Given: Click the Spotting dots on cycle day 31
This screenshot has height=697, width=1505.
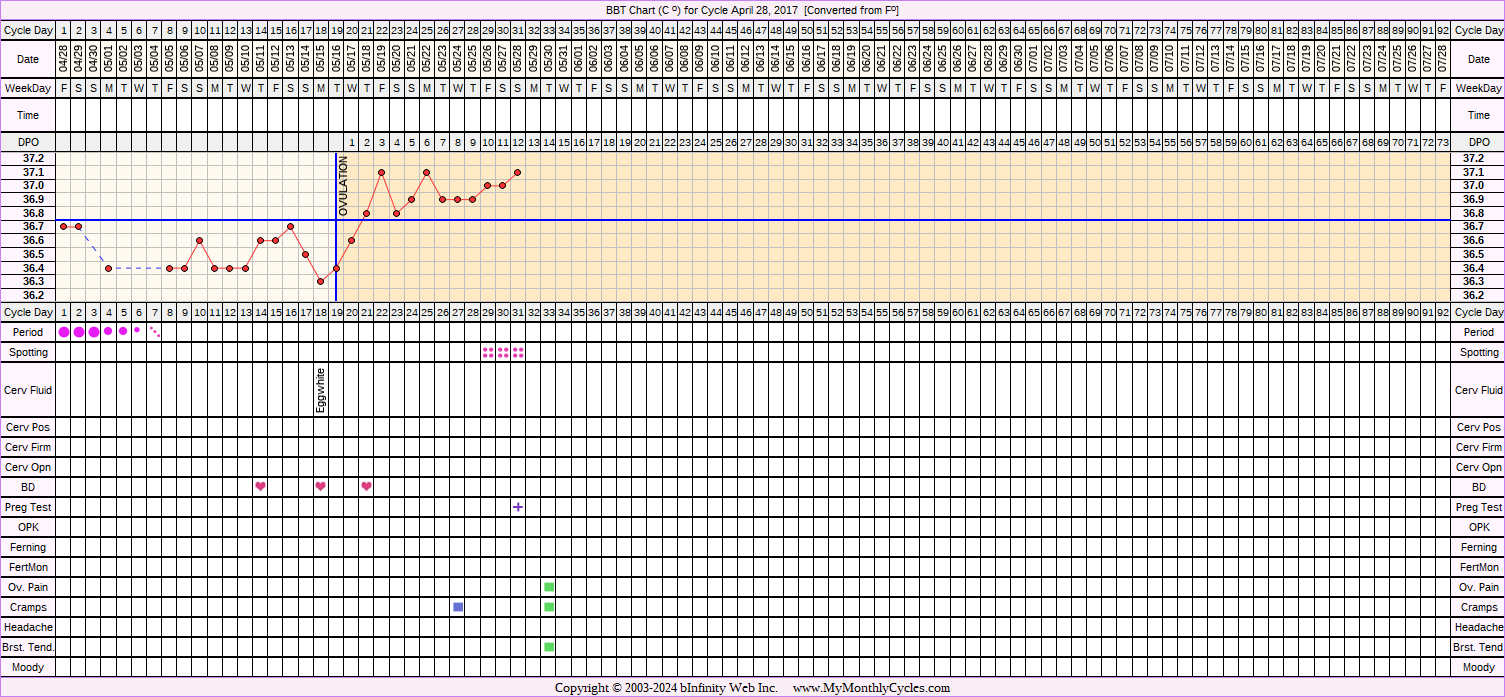Looking at the screenshot, I should pyautogui.click(x=518, y=352).
